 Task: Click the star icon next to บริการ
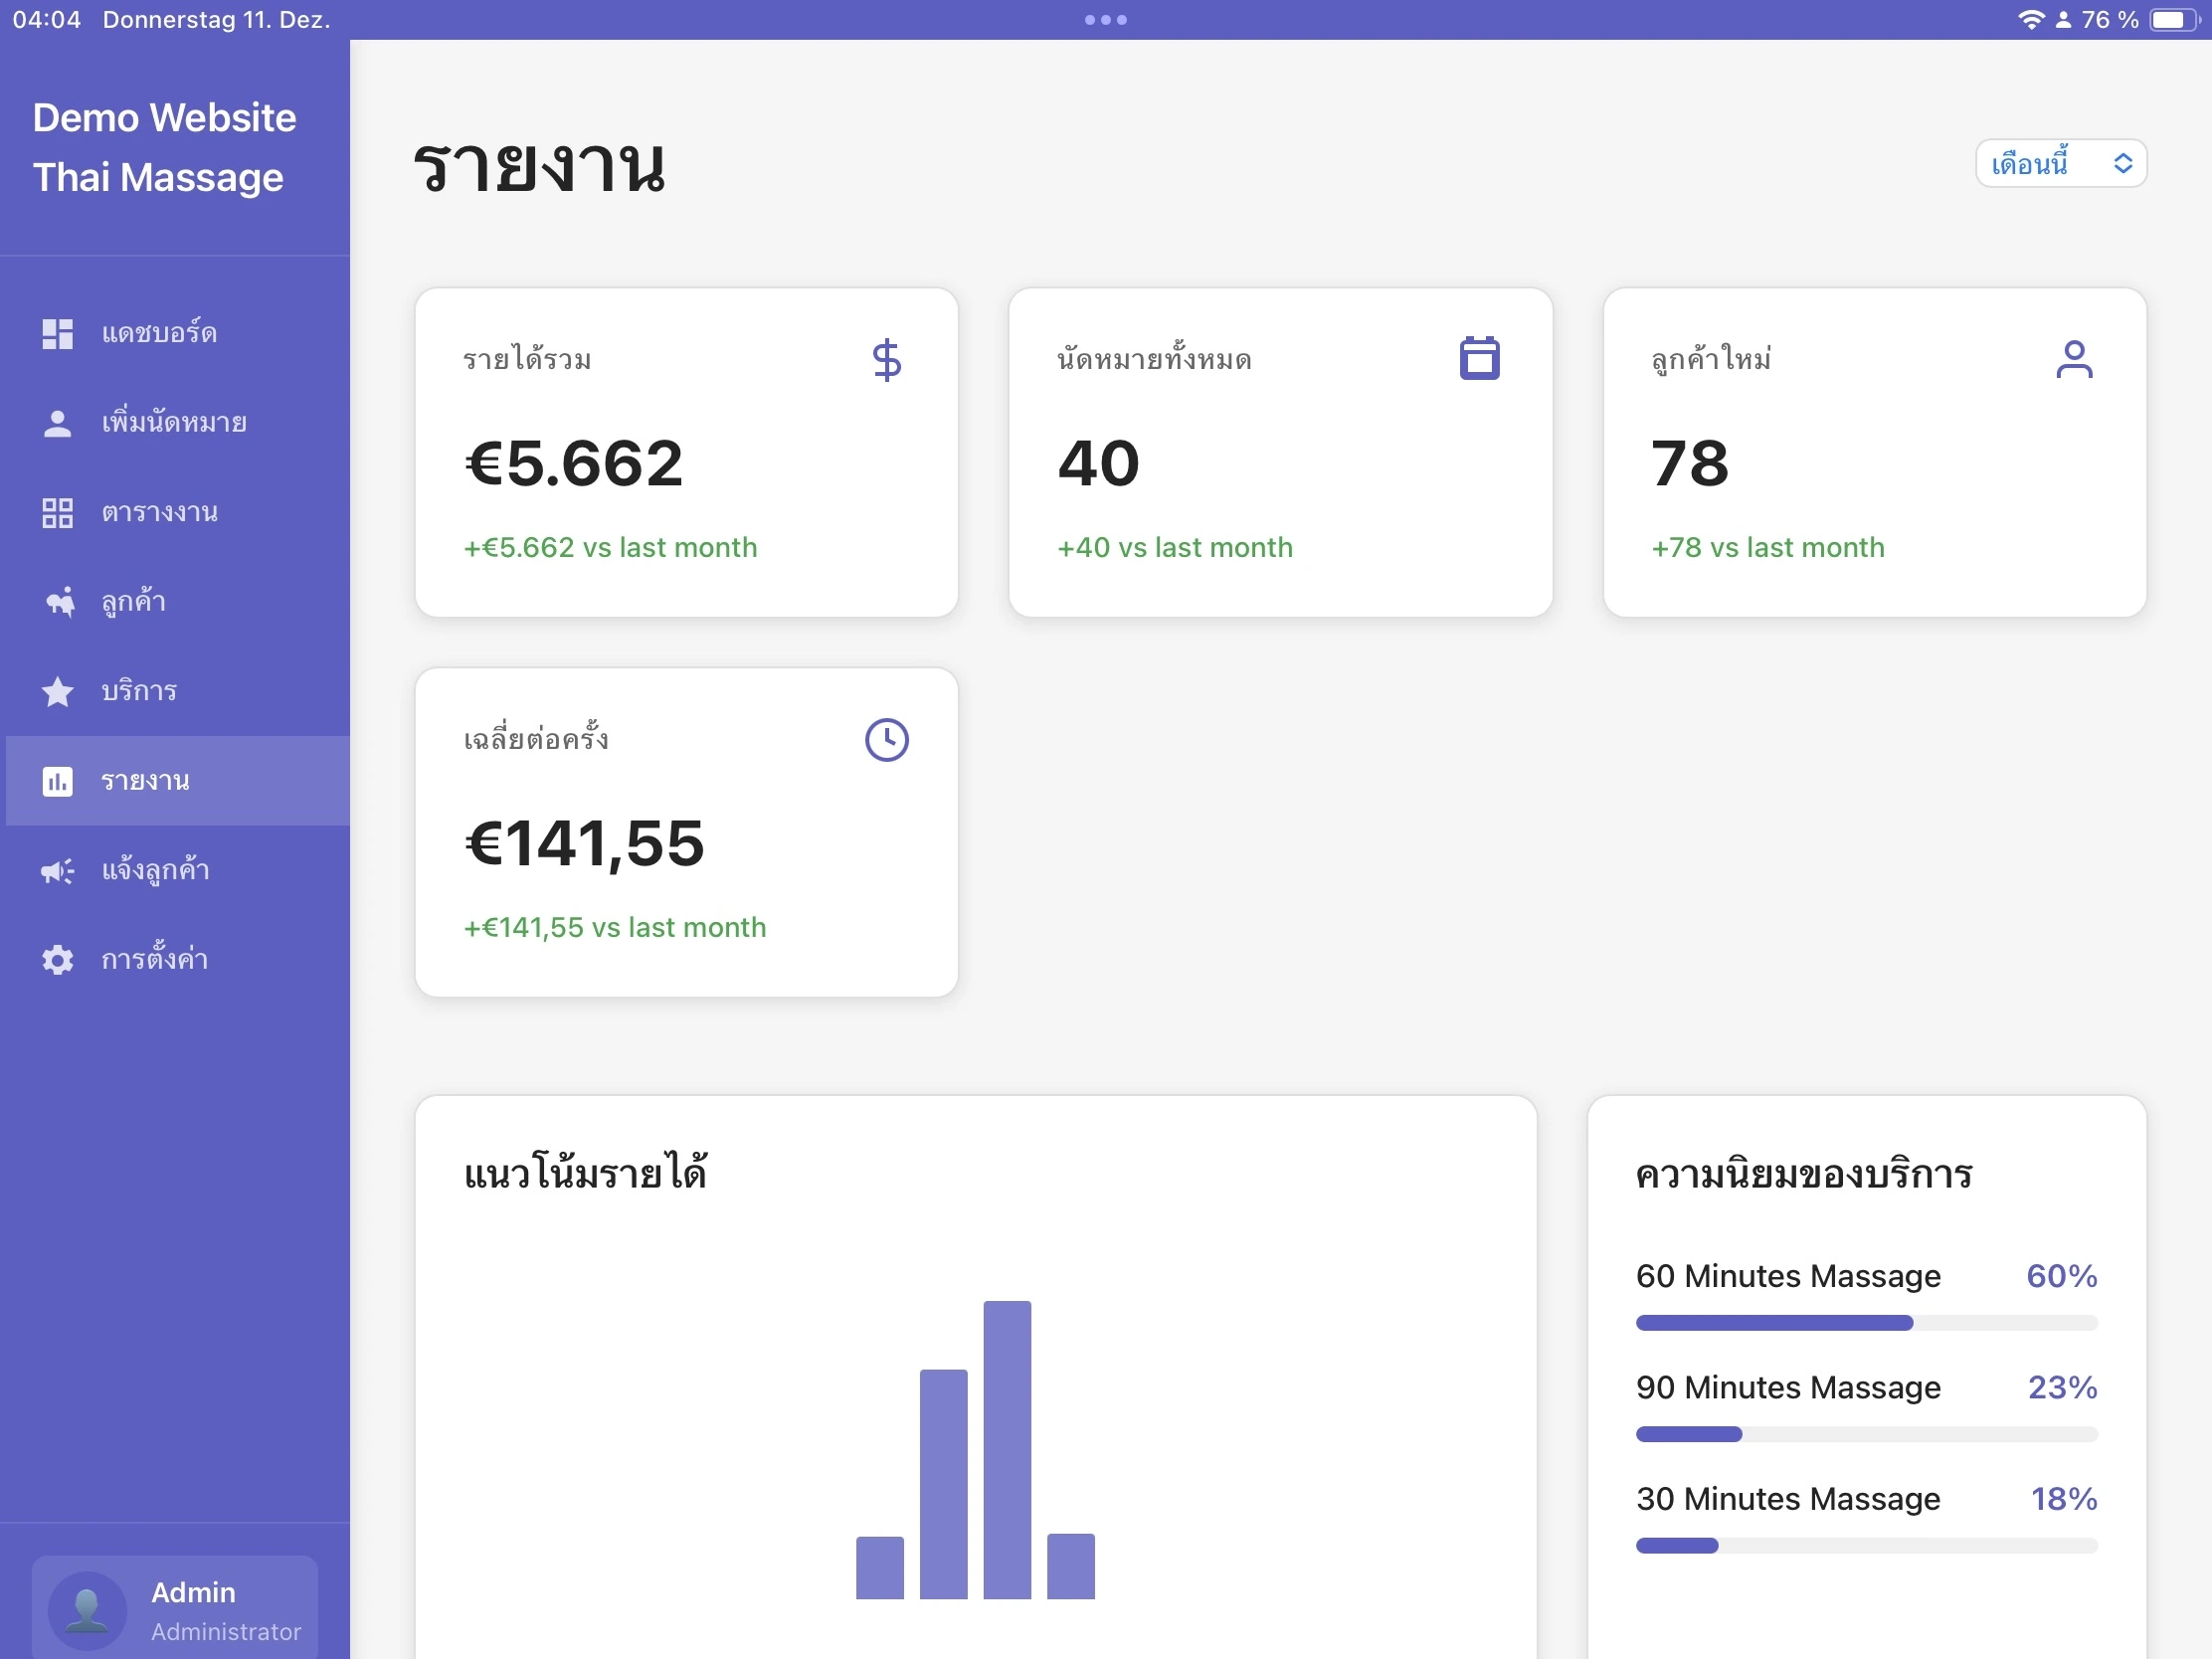[57, 691]
